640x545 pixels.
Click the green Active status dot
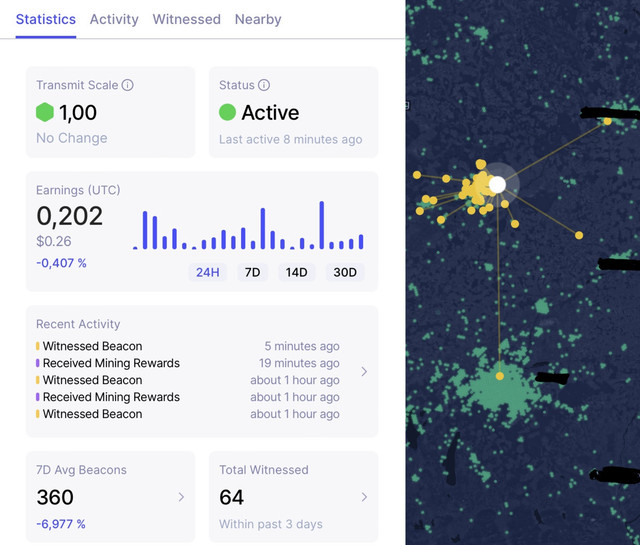[227, 112]
